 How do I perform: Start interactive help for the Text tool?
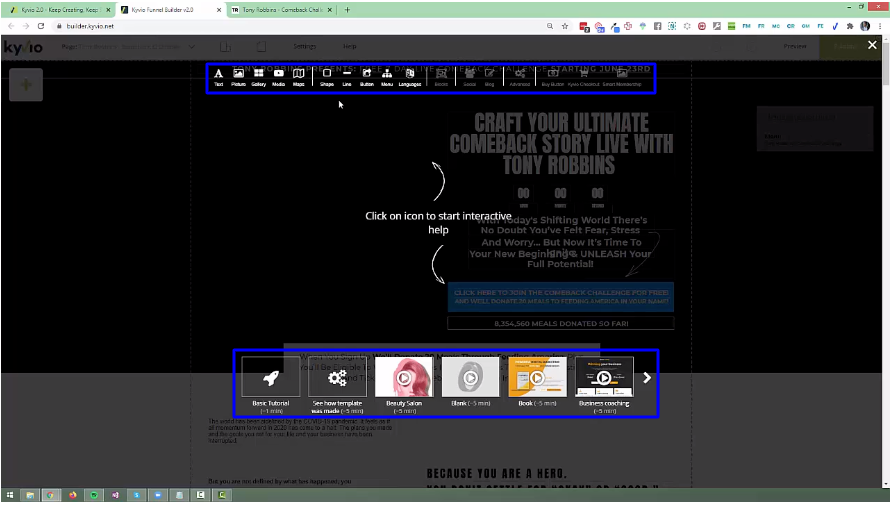click(x=219, y=77)
